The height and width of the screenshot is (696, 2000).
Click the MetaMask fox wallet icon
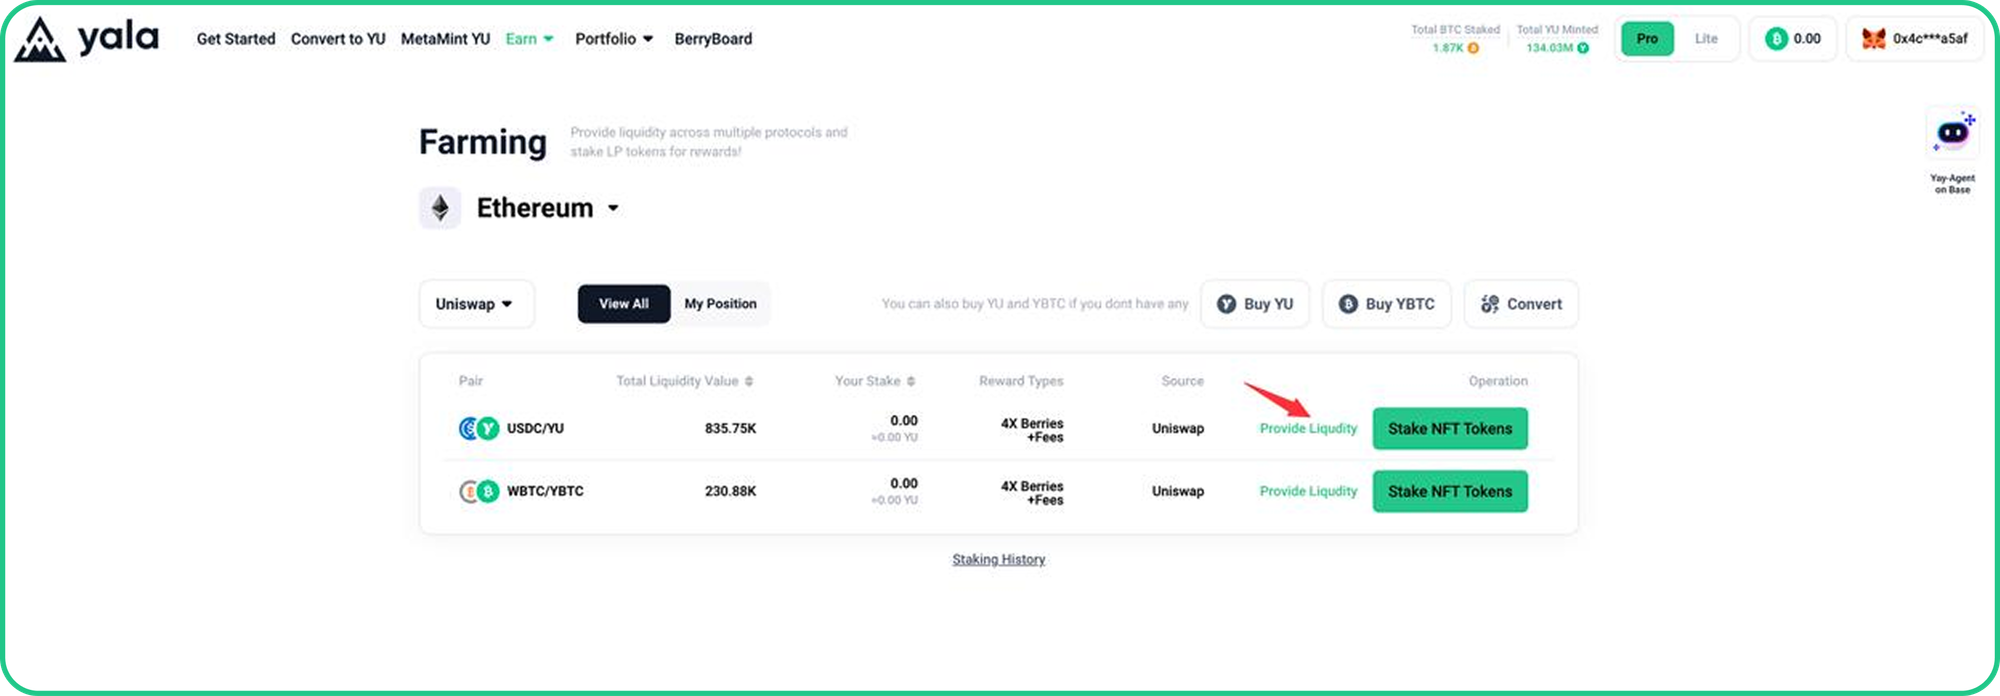coord(1873,39)
